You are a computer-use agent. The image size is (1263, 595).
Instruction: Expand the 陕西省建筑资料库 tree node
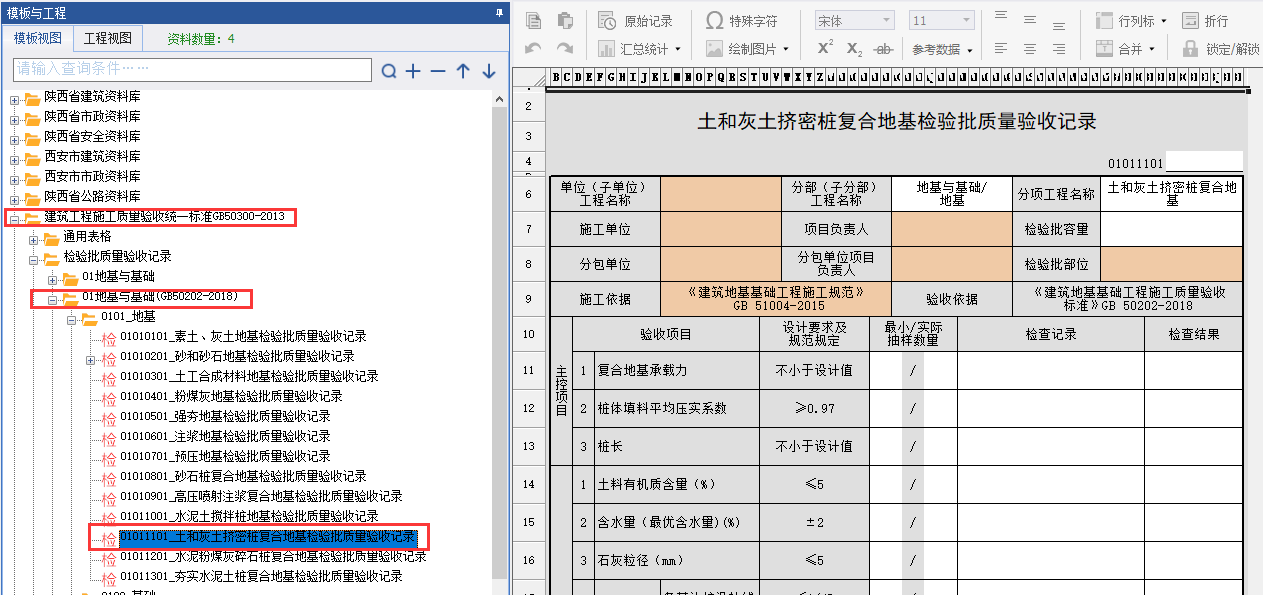(15, 99)
